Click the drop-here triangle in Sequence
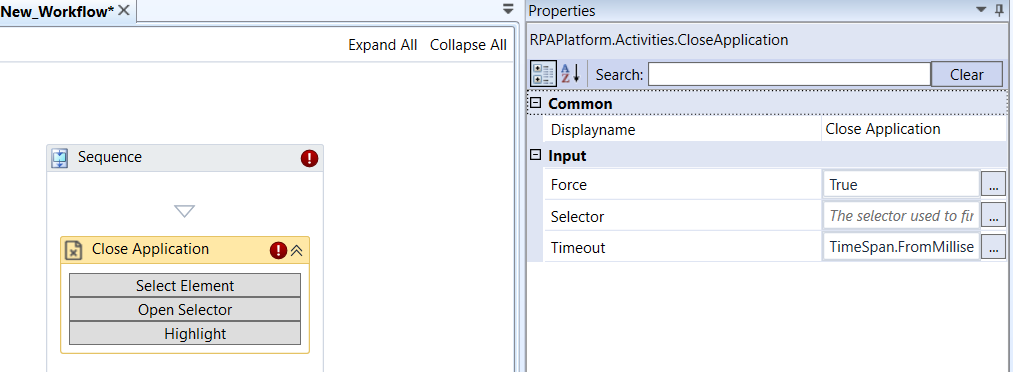Viewport: 1013px width, 372px height. pos(185,211)
